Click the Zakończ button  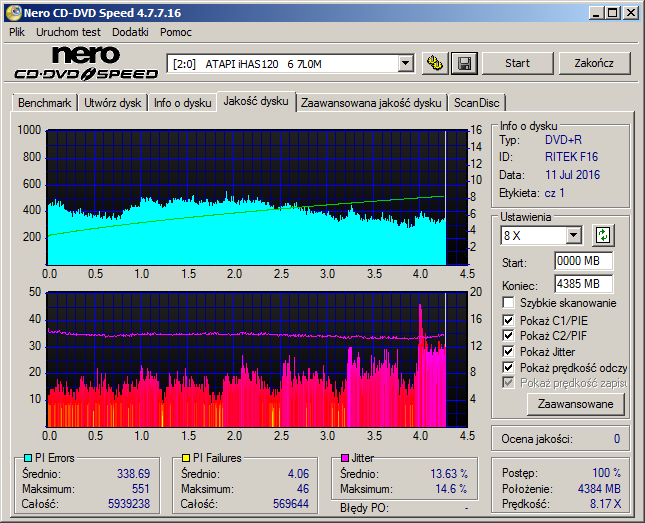[x=594, y=63]
